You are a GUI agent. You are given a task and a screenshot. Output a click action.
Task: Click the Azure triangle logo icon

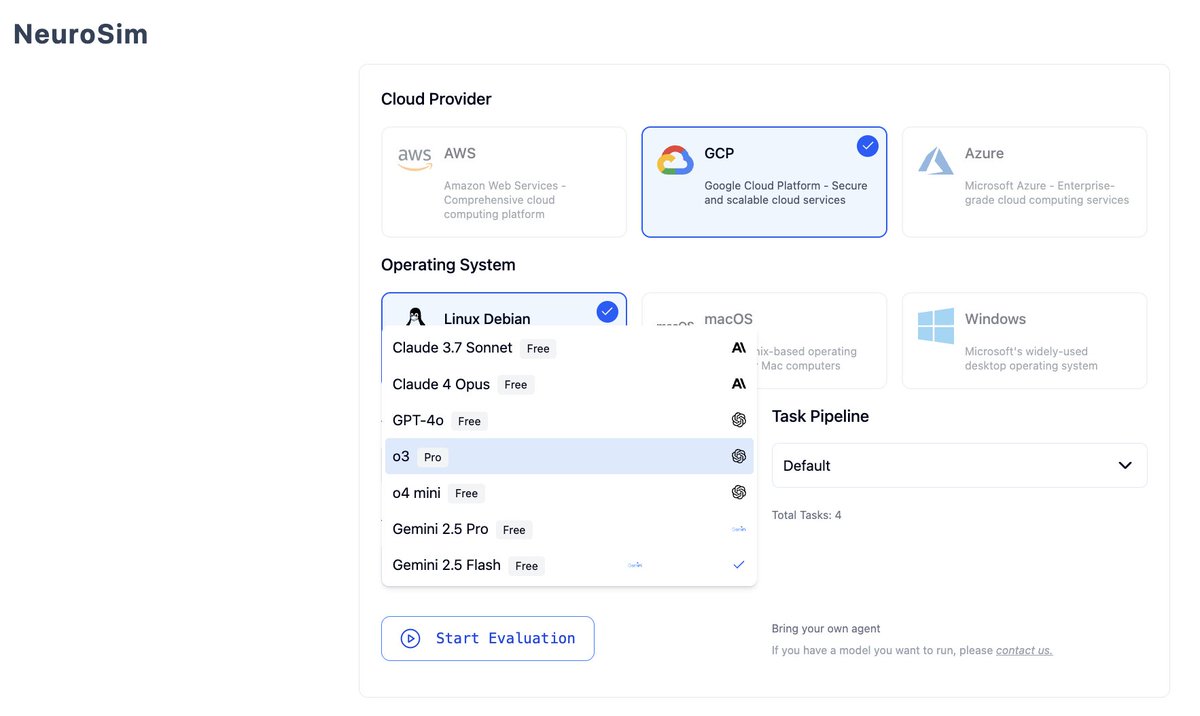pos(936,160)
